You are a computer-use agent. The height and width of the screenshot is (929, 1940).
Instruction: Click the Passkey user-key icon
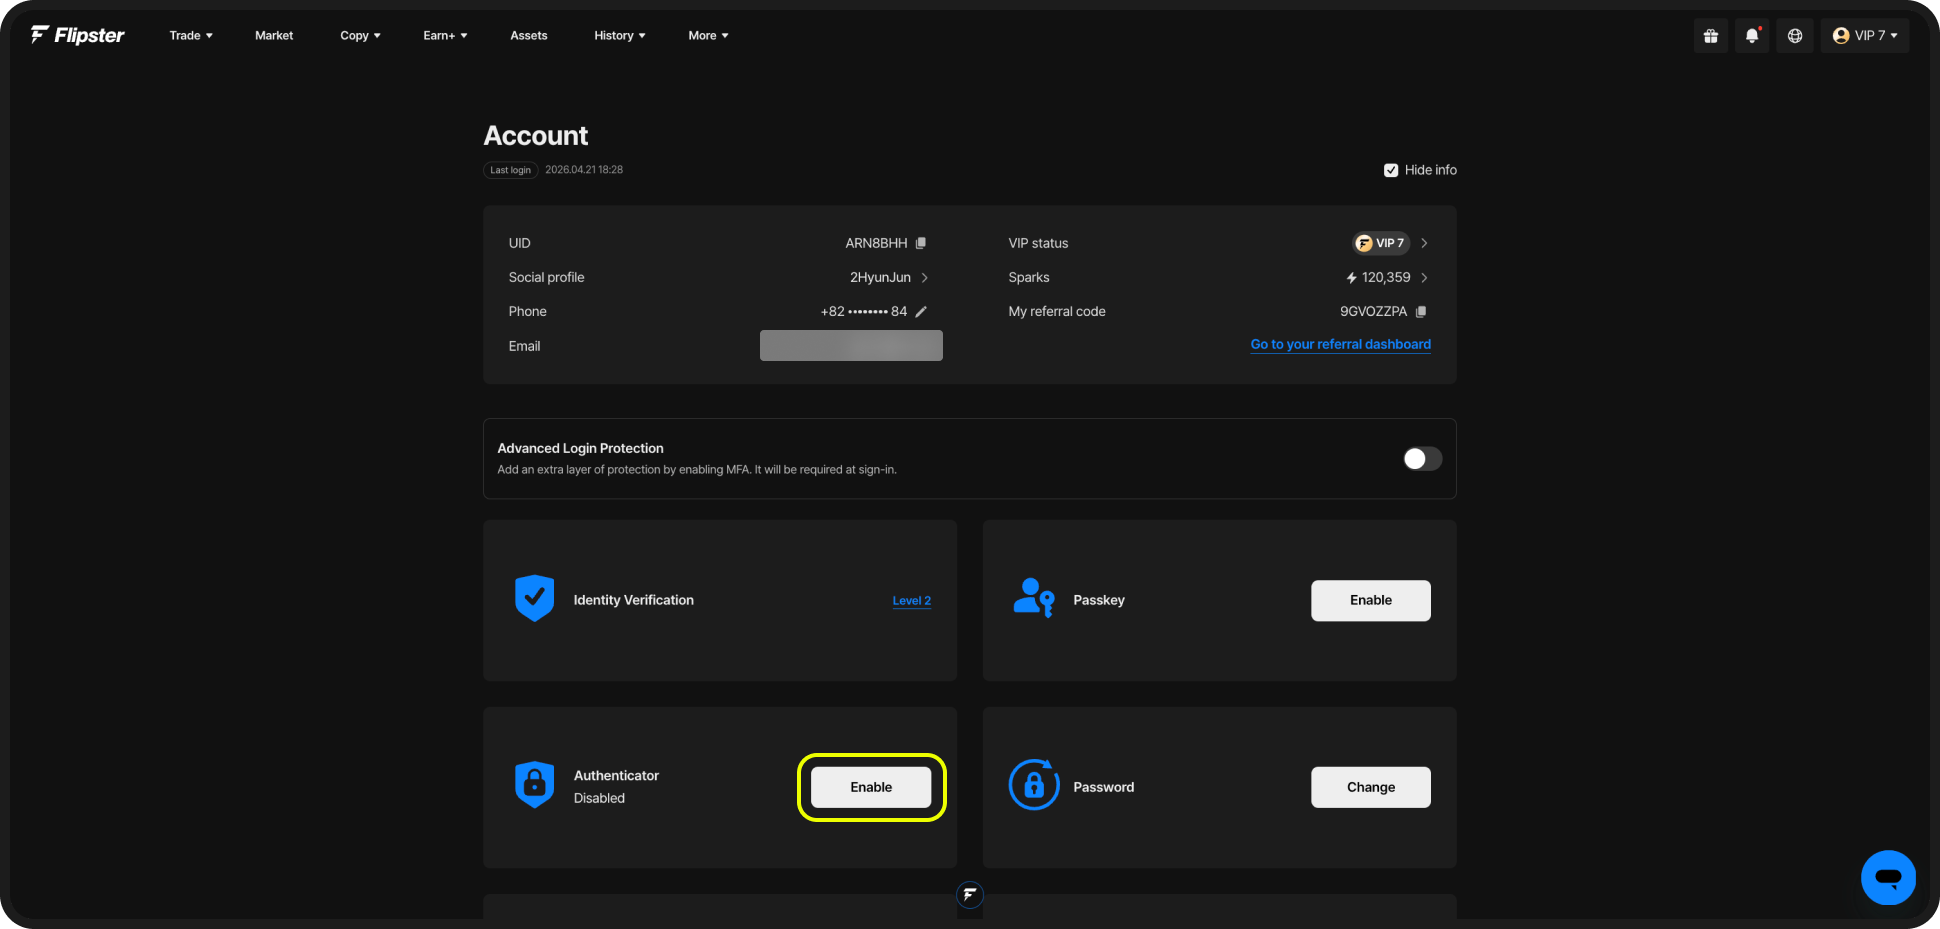pyautogui.click(x=1034, y=598)
